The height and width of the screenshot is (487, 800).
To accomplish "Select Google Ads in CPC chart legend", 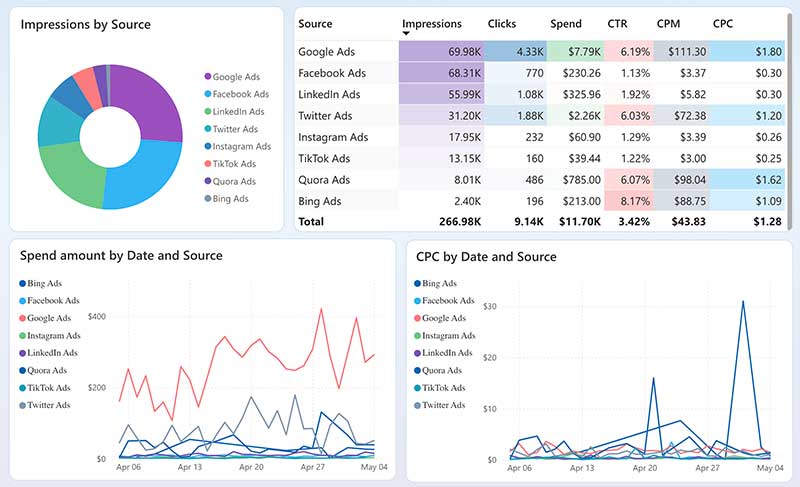I will [x=440, y=318].
